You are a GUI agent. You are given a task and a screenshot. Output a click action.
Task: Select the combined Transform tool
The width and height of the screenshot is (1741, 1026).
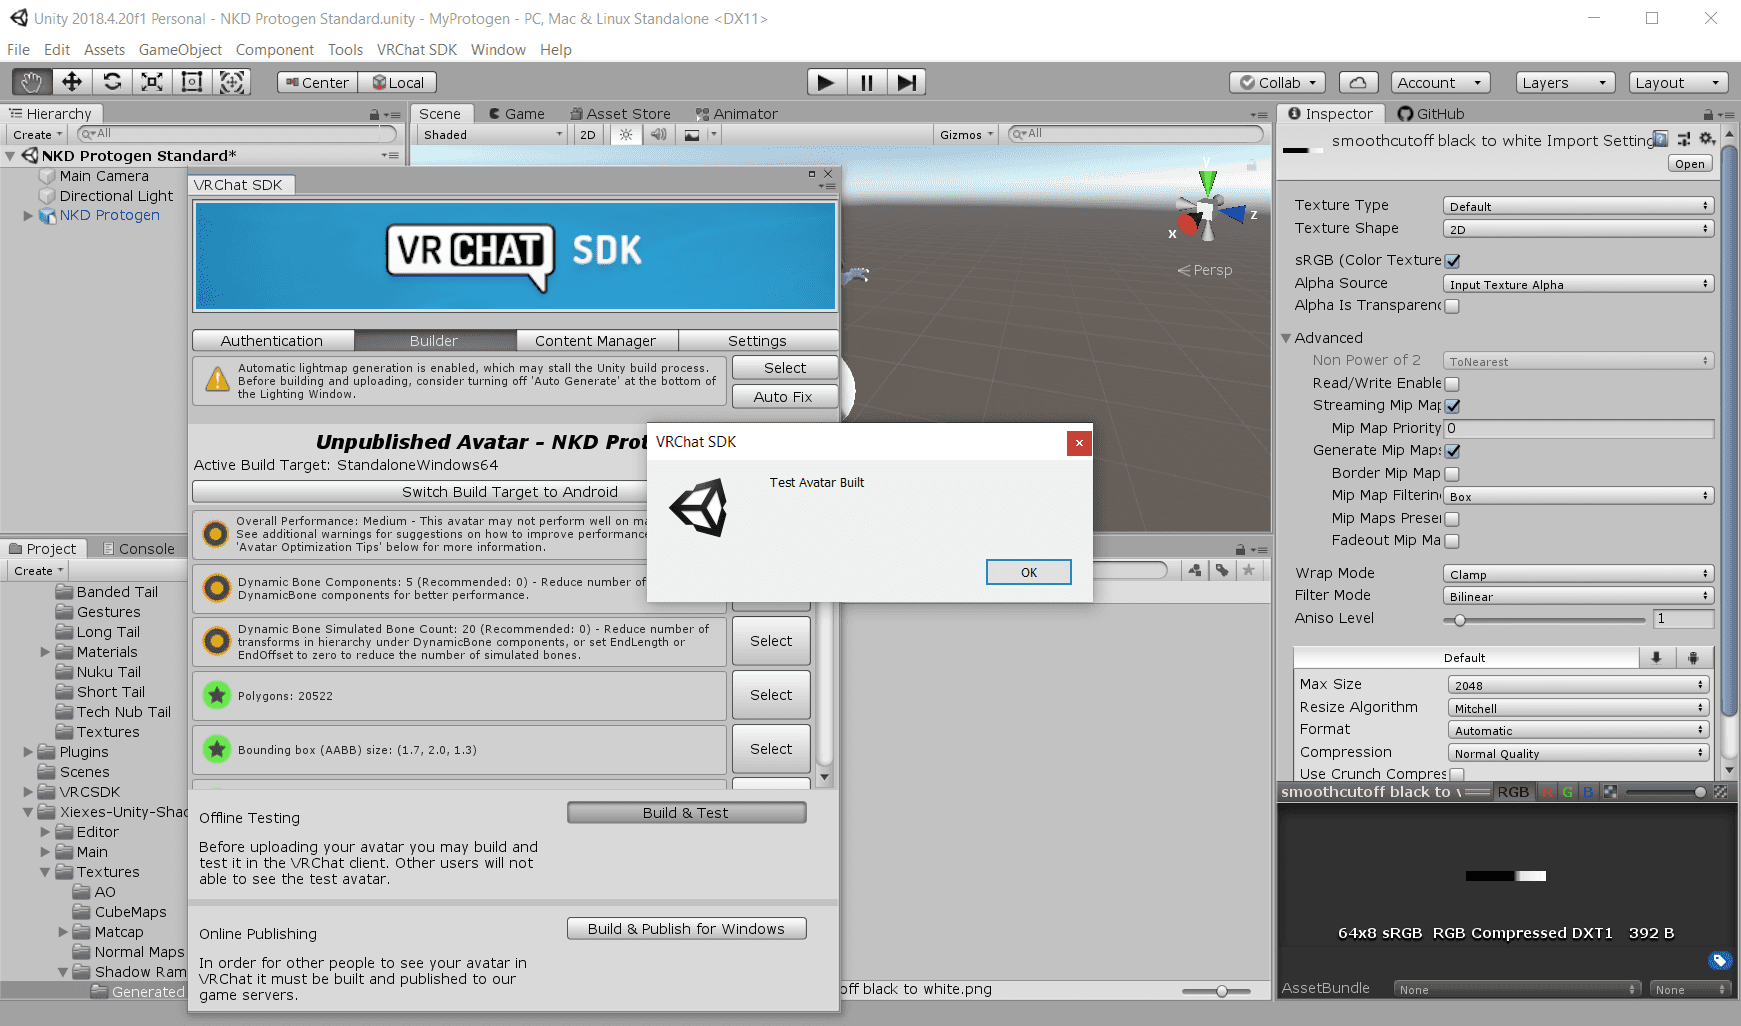(232, 82)
